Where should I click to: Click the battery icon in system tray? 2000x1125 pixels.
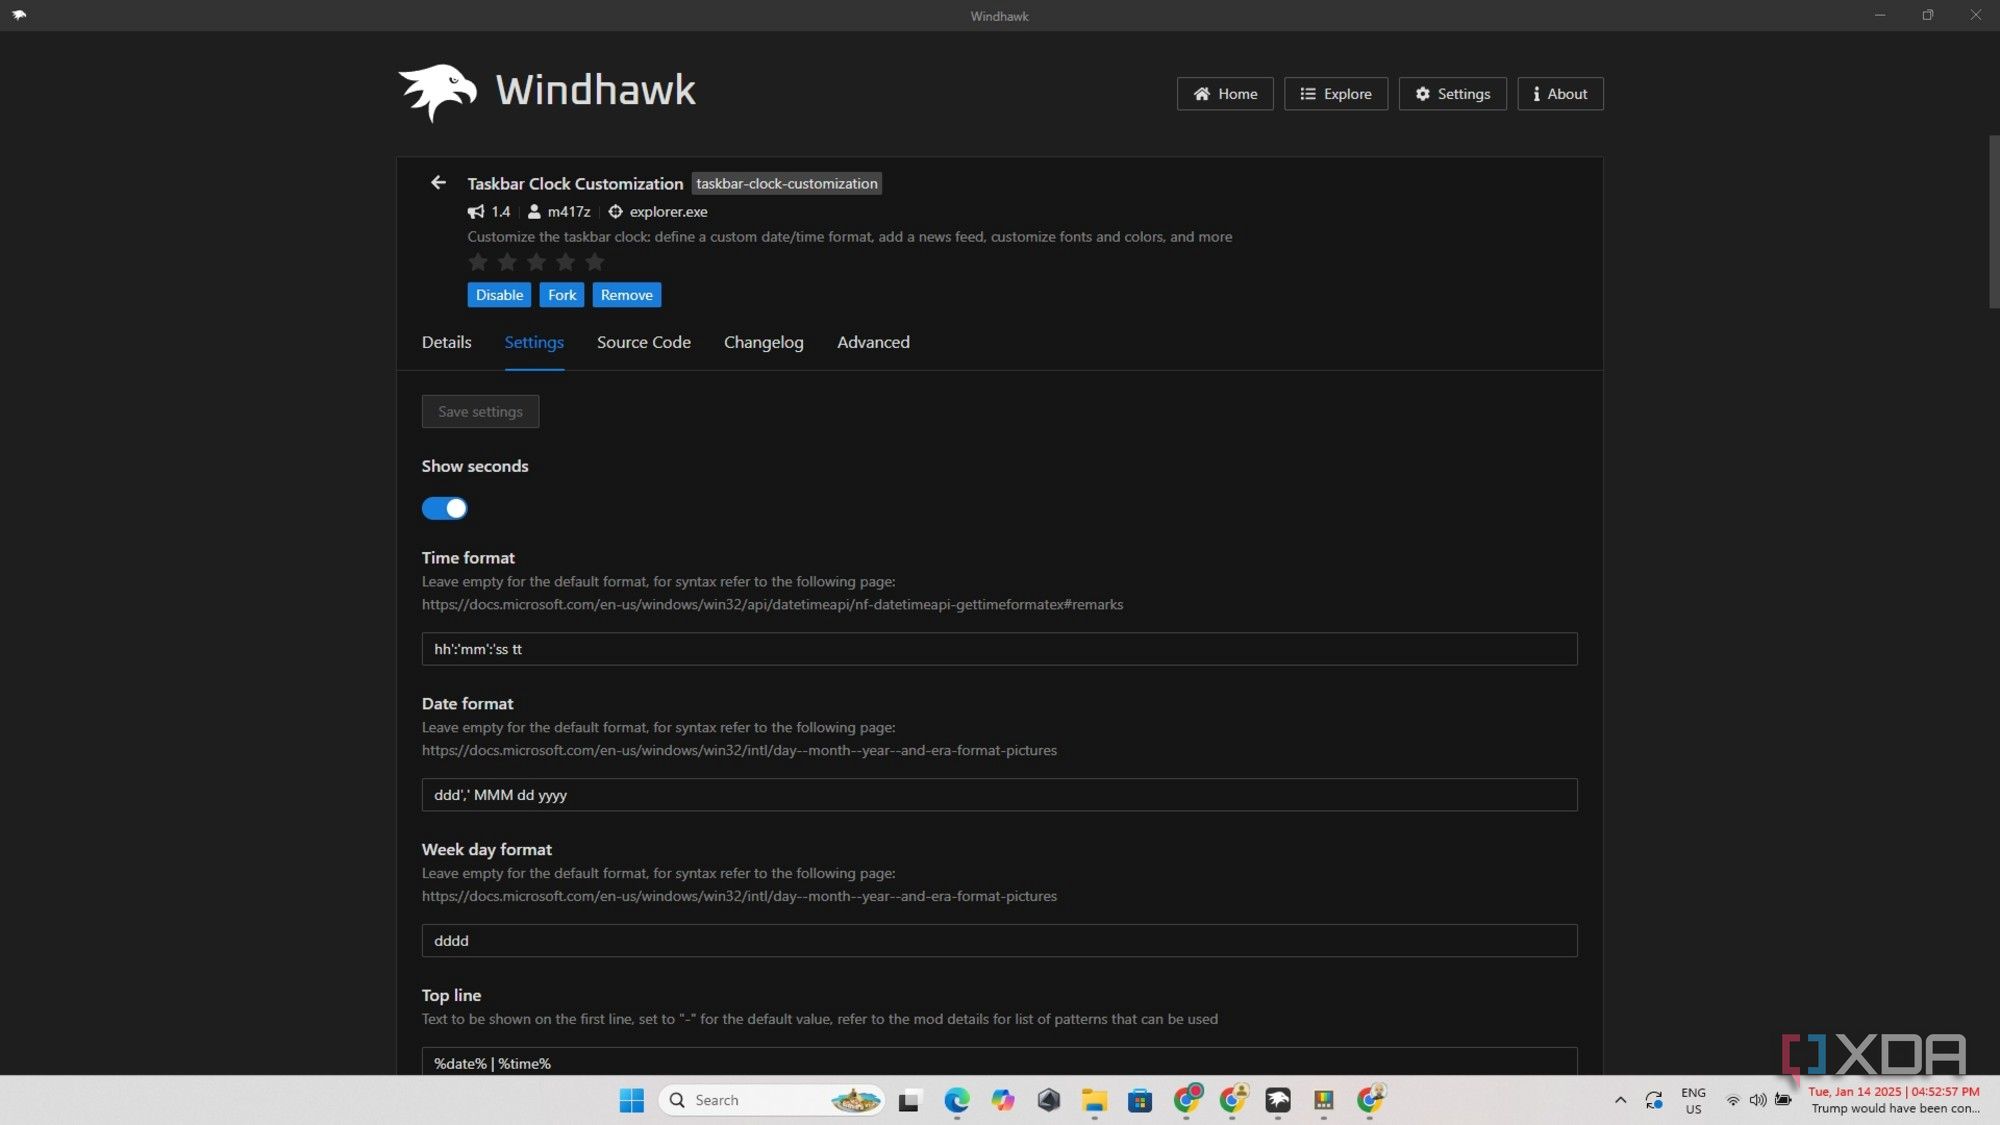1783,1100
